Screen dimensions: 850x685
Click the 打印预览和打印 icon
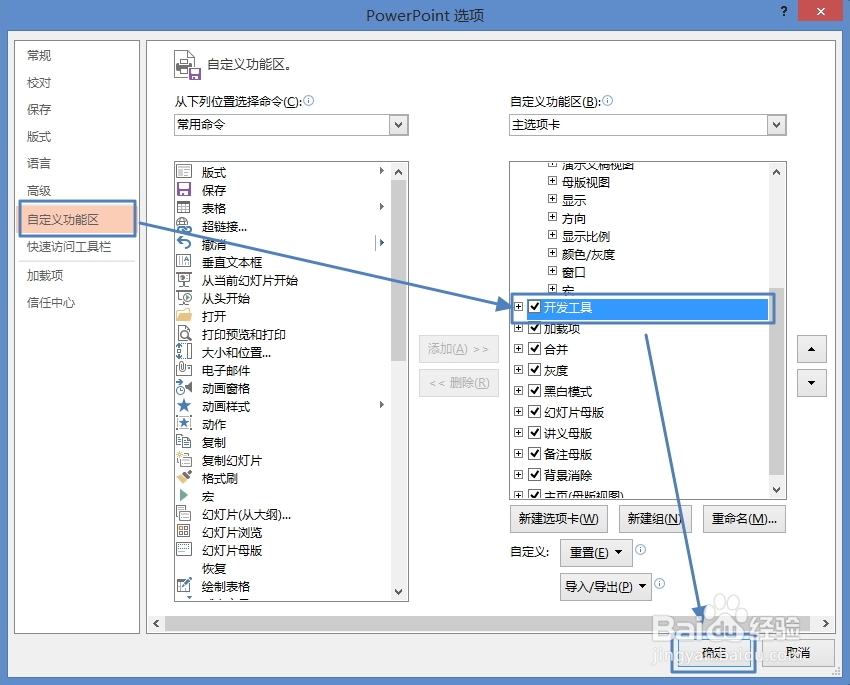click(x=184, y=333)
